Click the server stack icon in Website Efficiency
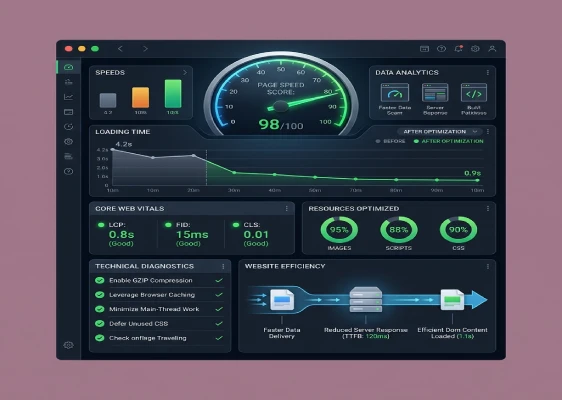 [x=366, y=299]
